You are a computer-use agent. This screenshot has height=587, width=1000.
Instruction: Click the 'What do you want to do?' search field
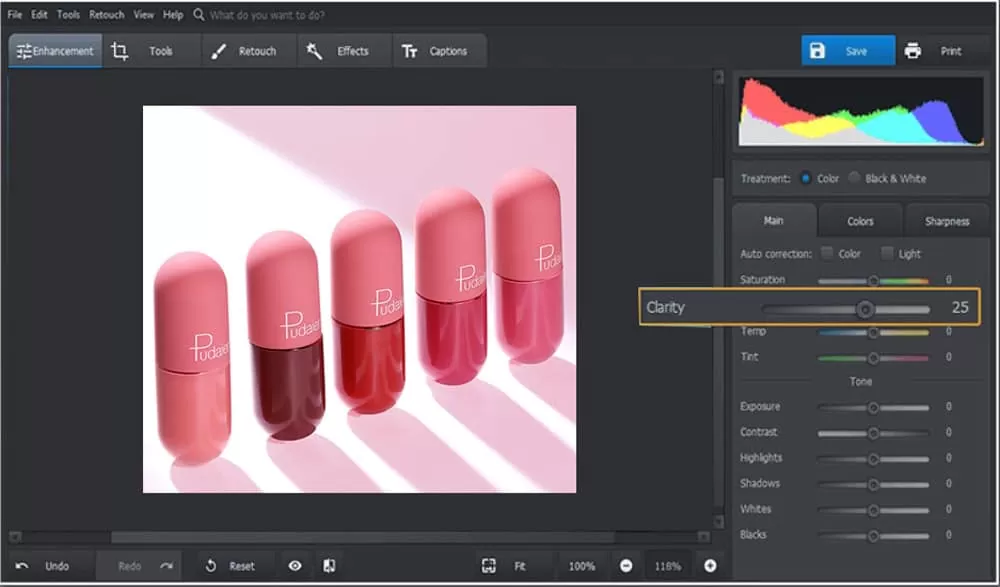point(267,15)
